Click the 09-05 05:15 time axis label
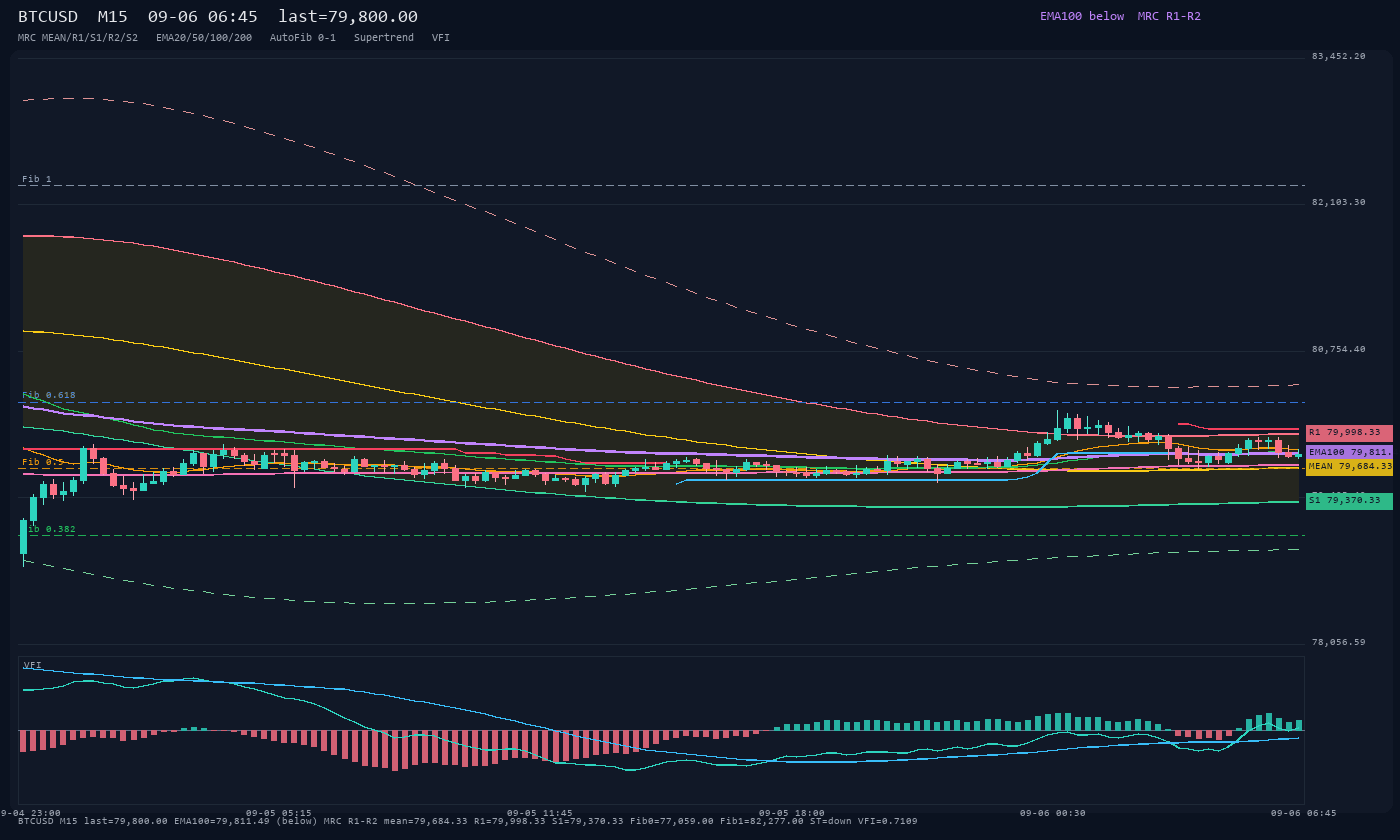This screenshot has height=840, width=1400. click(x=279, y=813)
